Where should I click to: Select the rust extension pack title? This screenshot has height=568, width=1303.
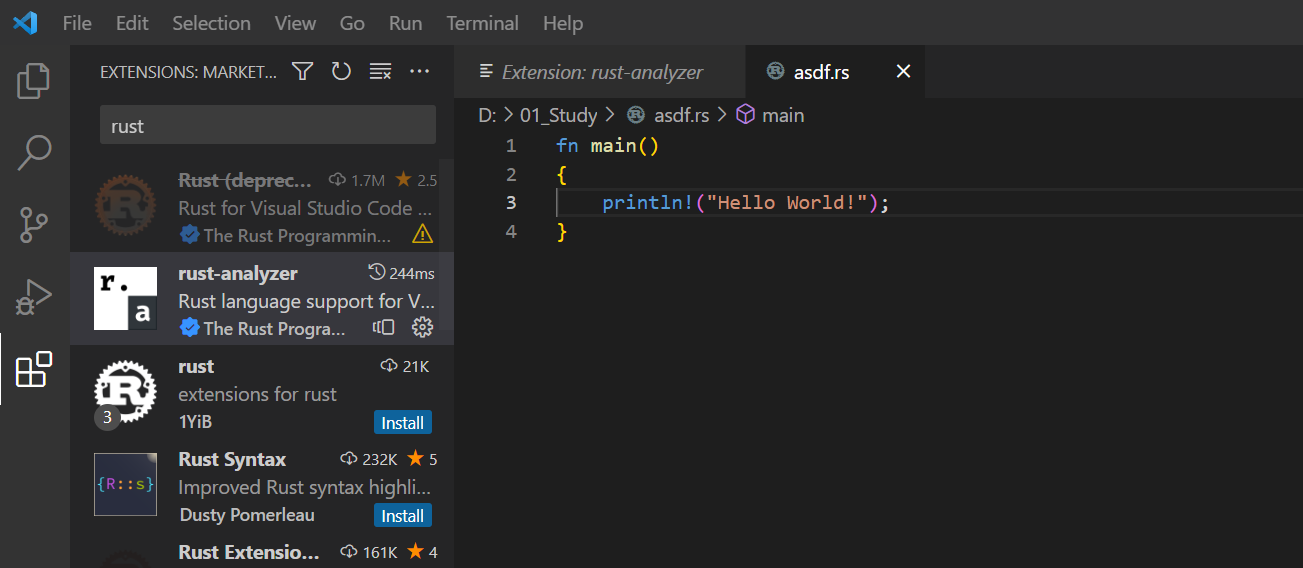[196, 366]
